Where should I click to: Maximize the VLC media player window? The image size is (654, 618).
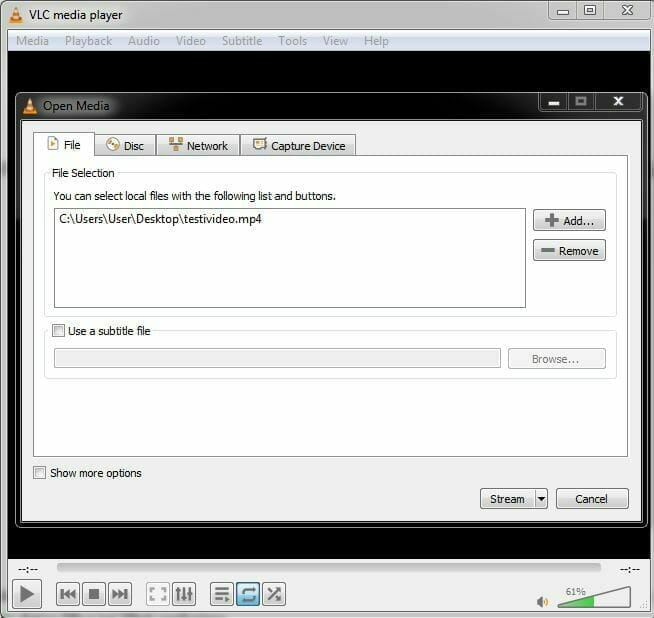pos(590,10)
